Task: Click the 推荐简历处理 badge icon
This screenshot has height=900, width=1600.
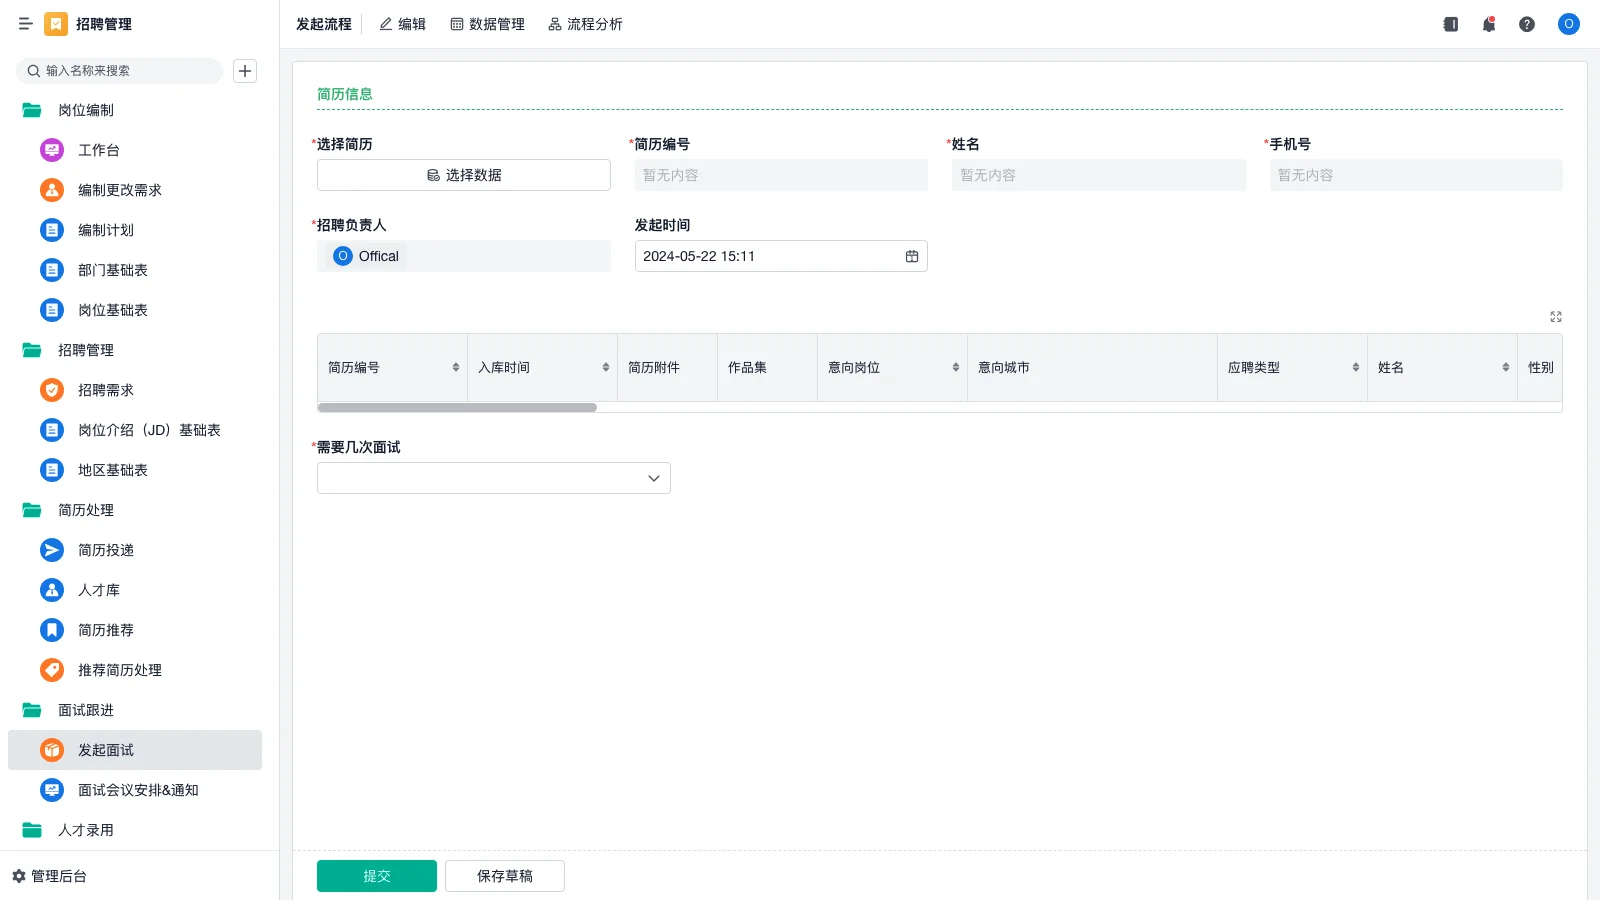Action: point(51,670)
